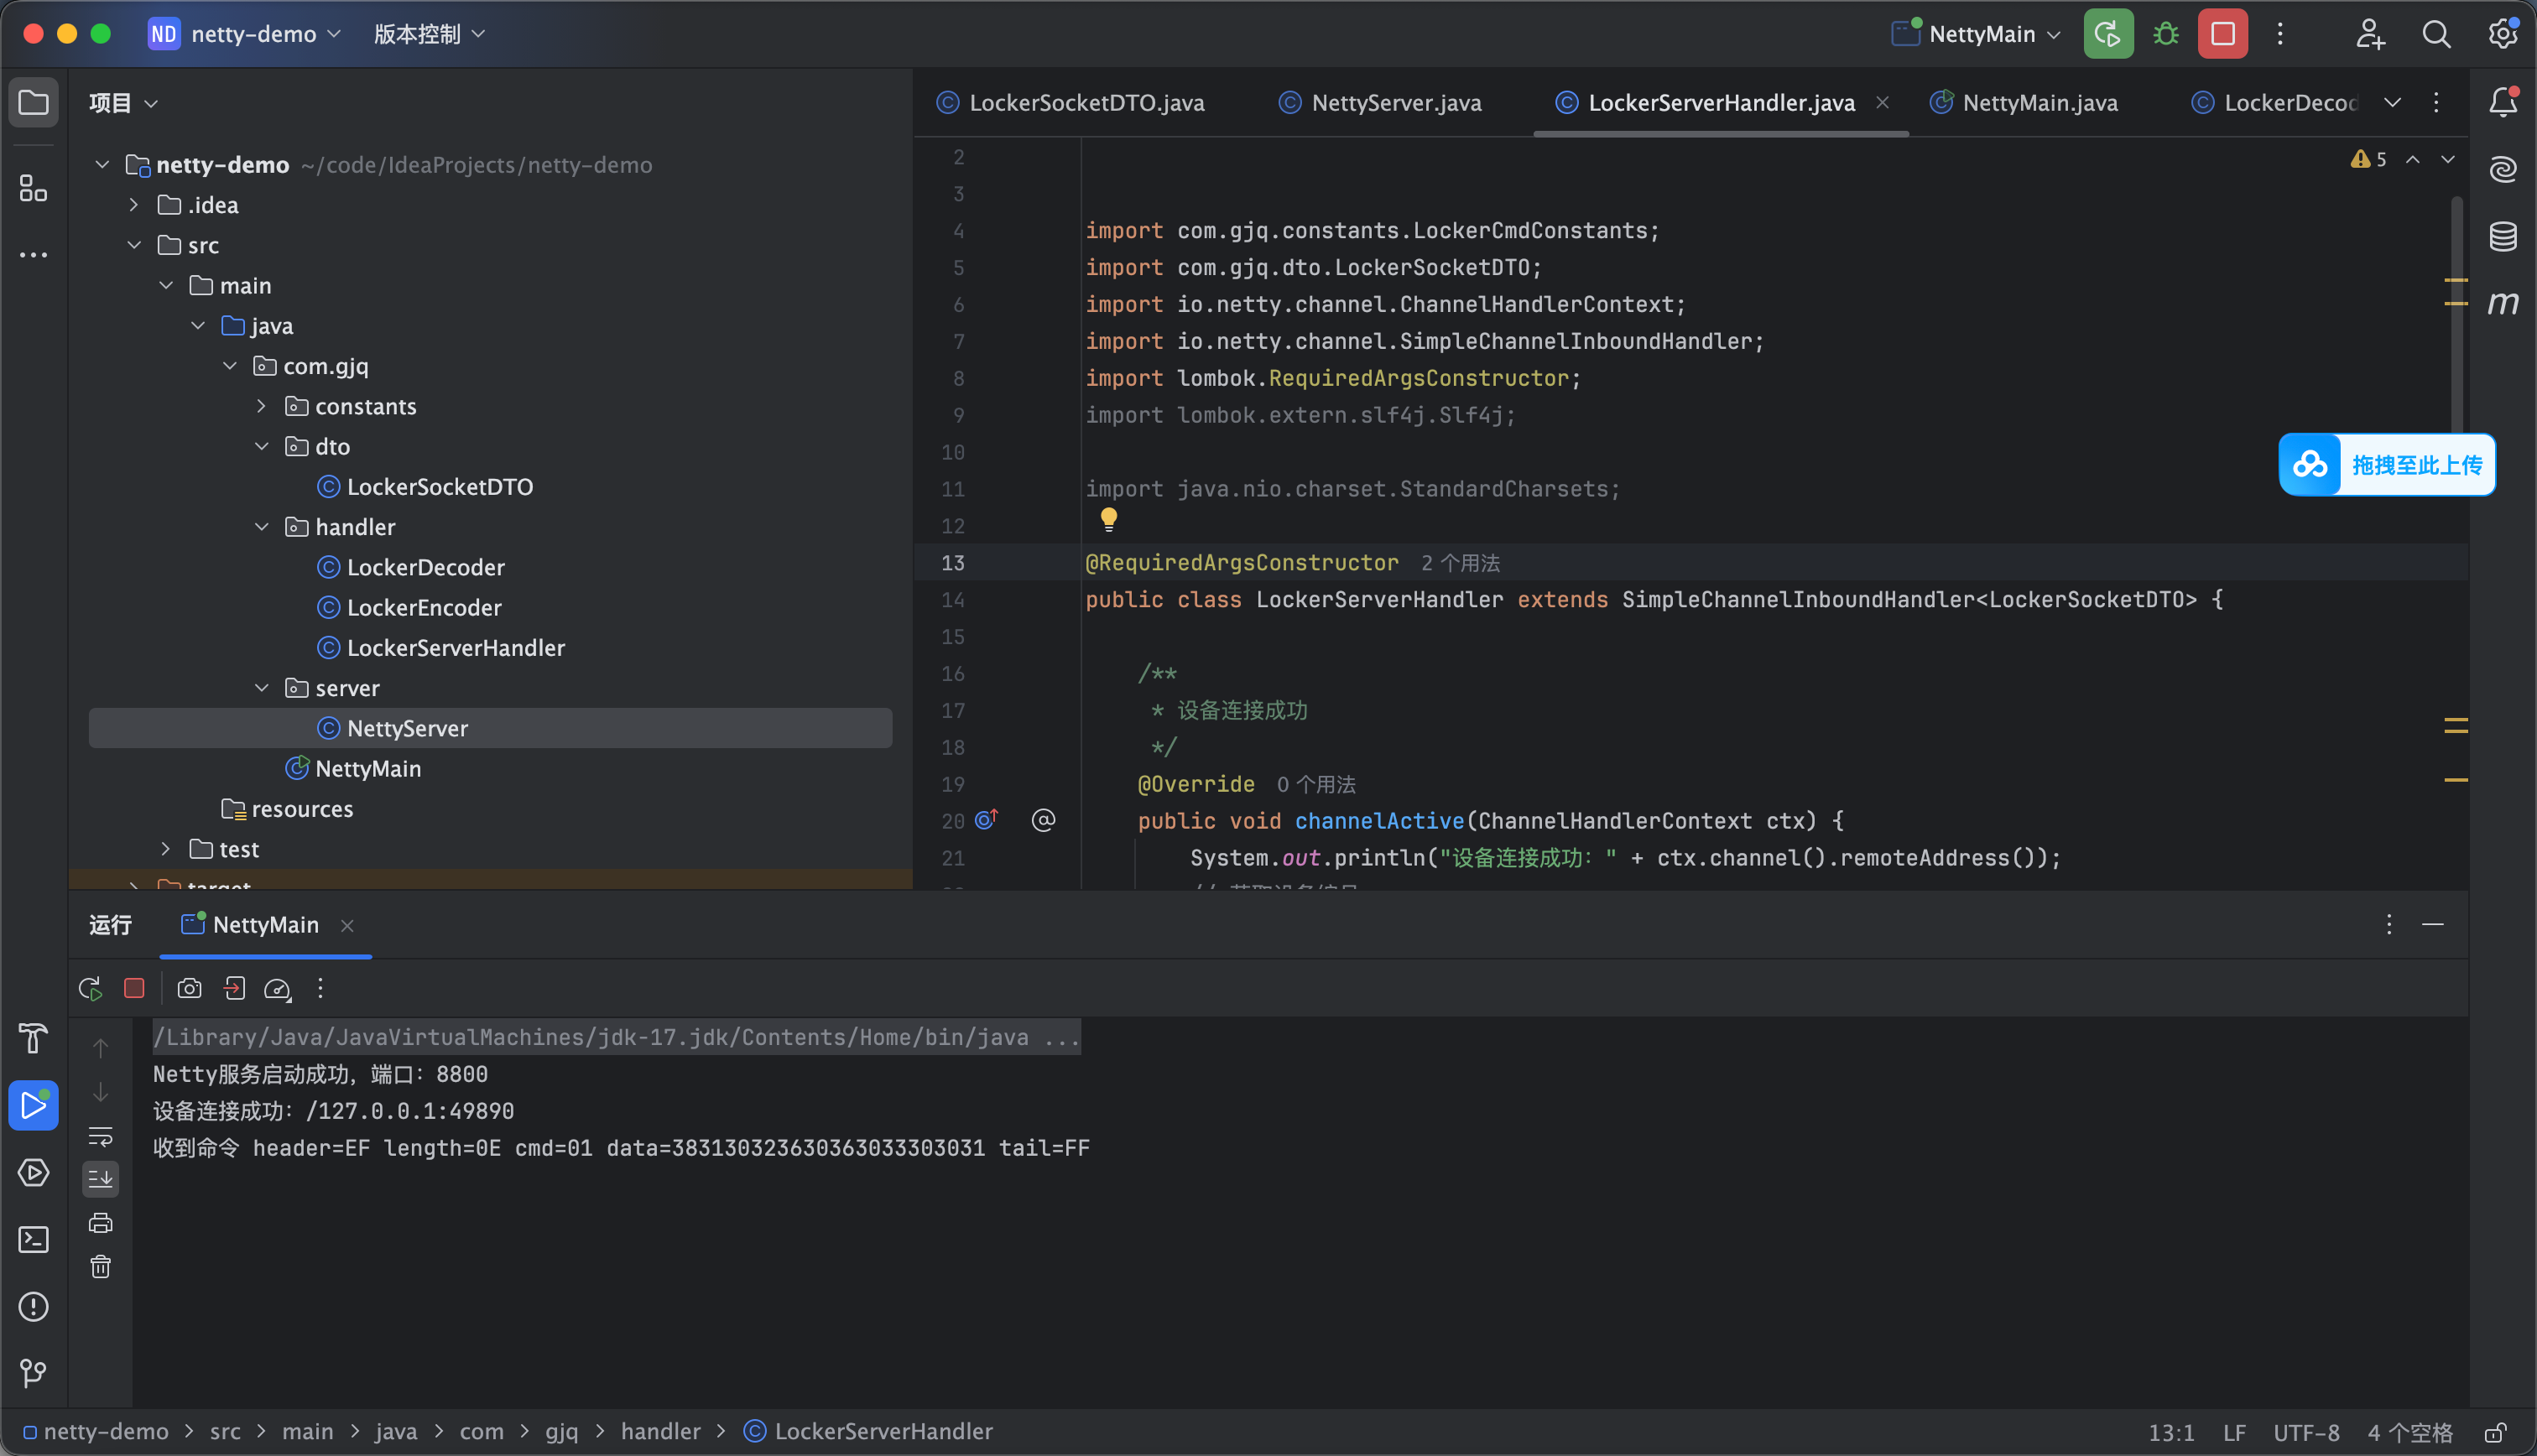Image resolution: width=2537 pixels, height=1456 pixels.
Task: Toggle scroll to end of console
Action: [100, 1179]
